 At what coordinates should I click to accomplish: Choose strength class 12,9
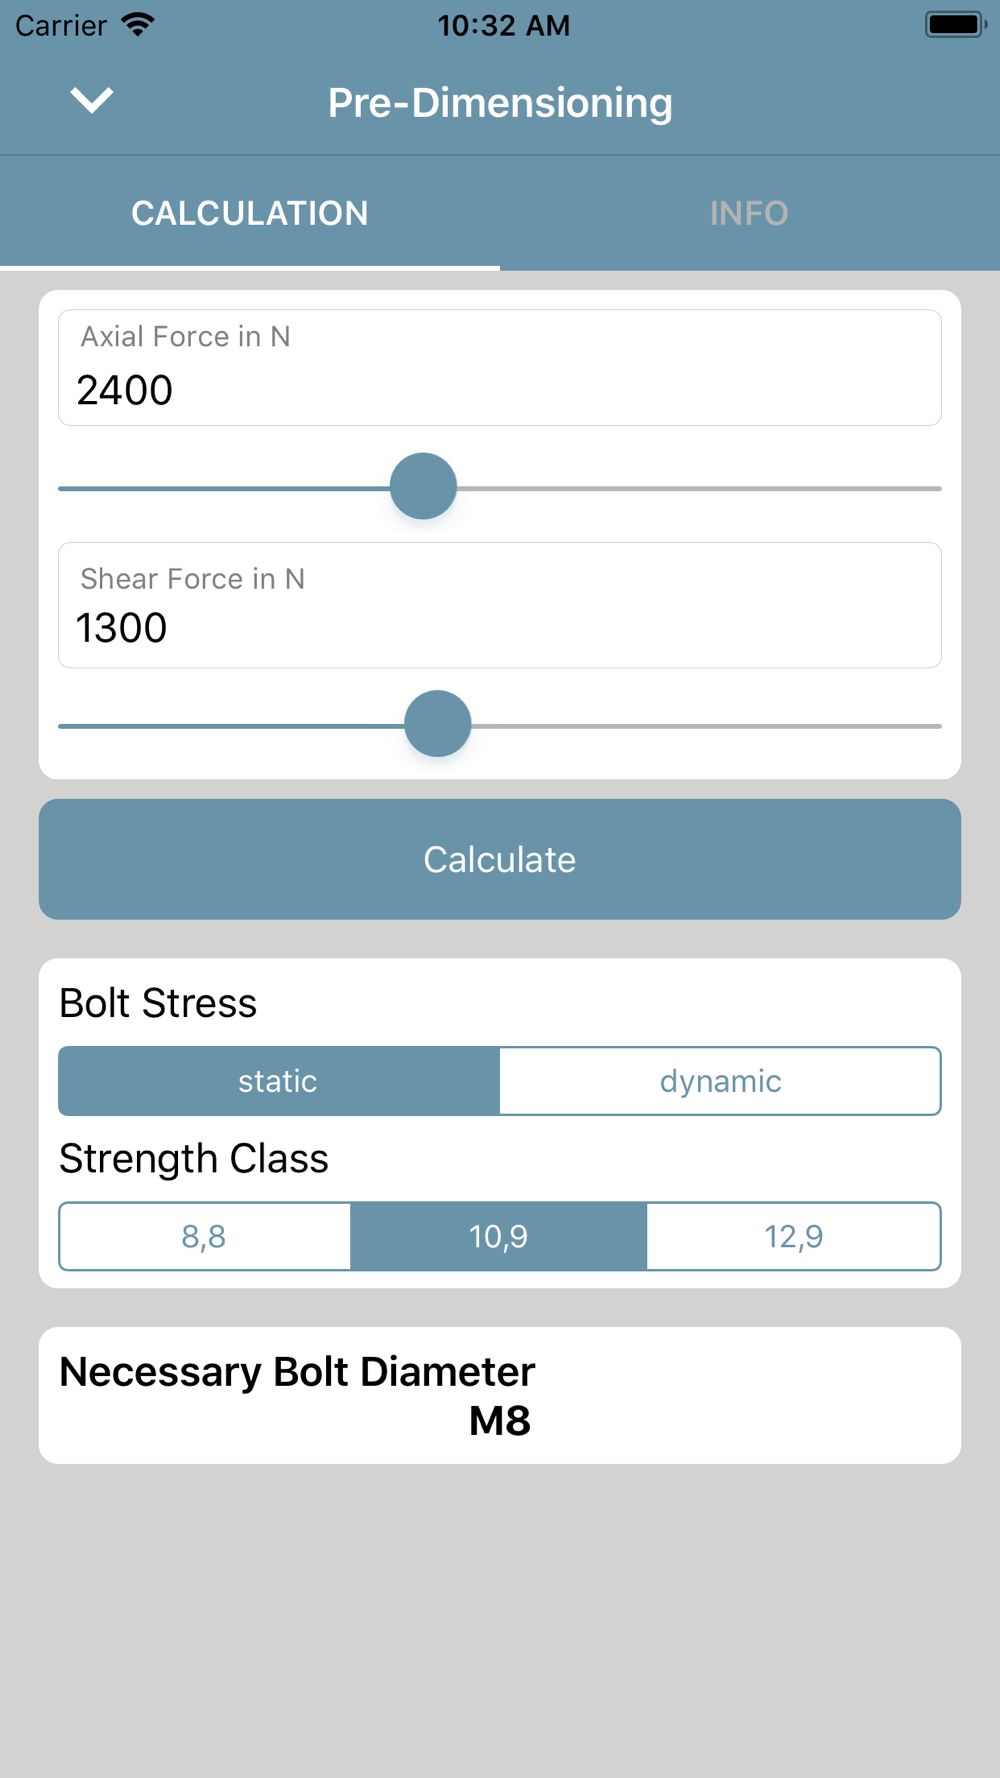(793, 1237)
